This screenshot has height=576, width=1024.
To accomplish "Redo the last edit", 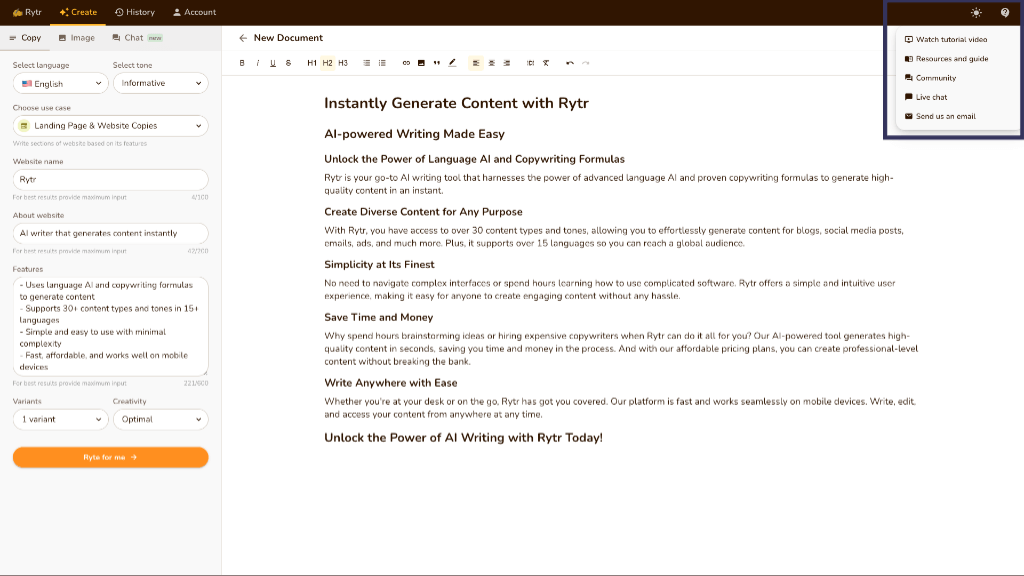I will pyautogui.click(x=586, y=63).
